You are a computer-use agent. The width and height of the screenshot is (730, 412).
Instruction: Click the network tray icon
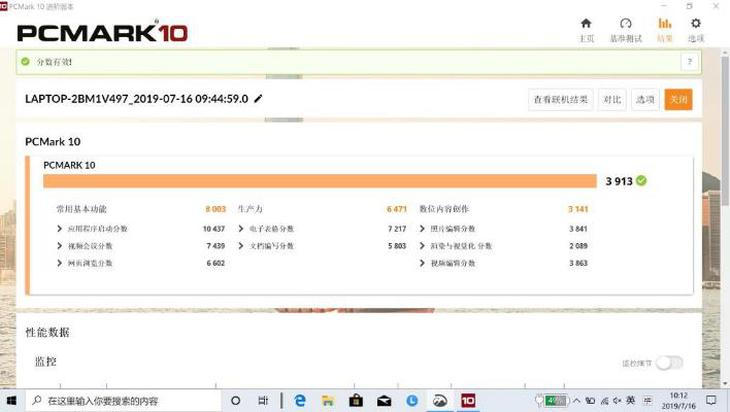pos(604,400)
